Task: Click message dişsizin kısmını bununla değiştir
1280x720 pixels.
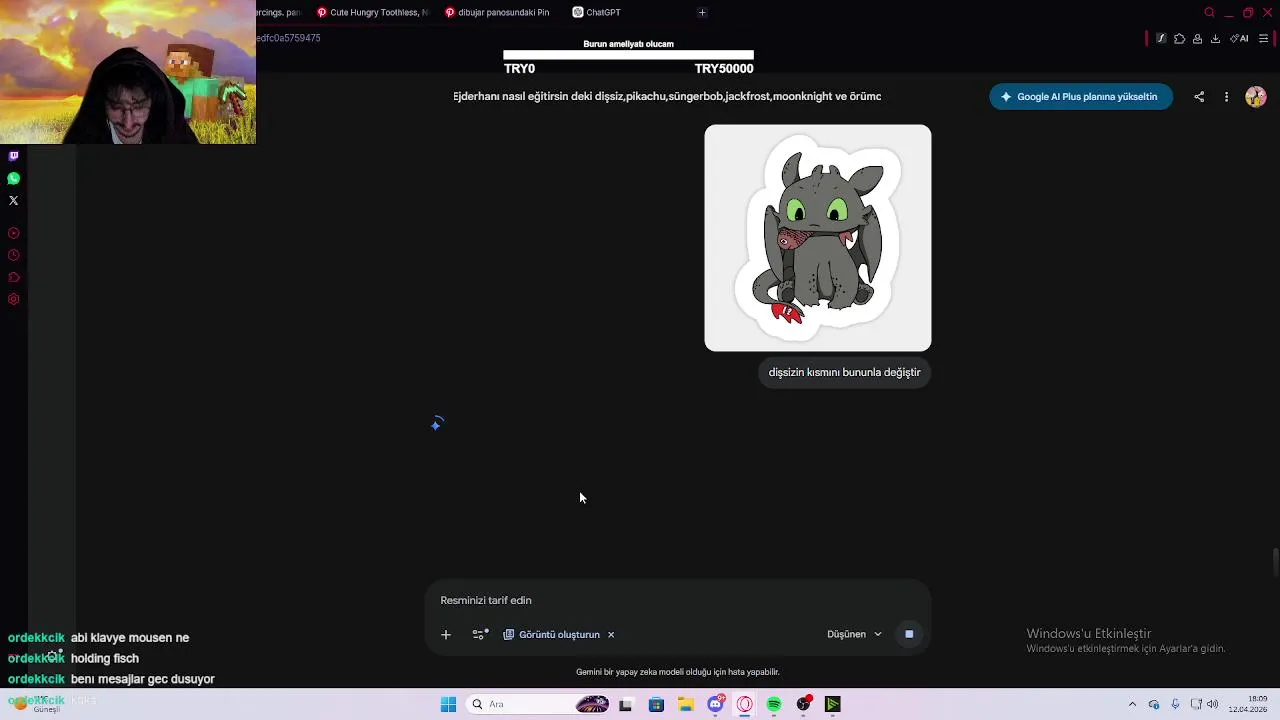Action: point(845,372)
